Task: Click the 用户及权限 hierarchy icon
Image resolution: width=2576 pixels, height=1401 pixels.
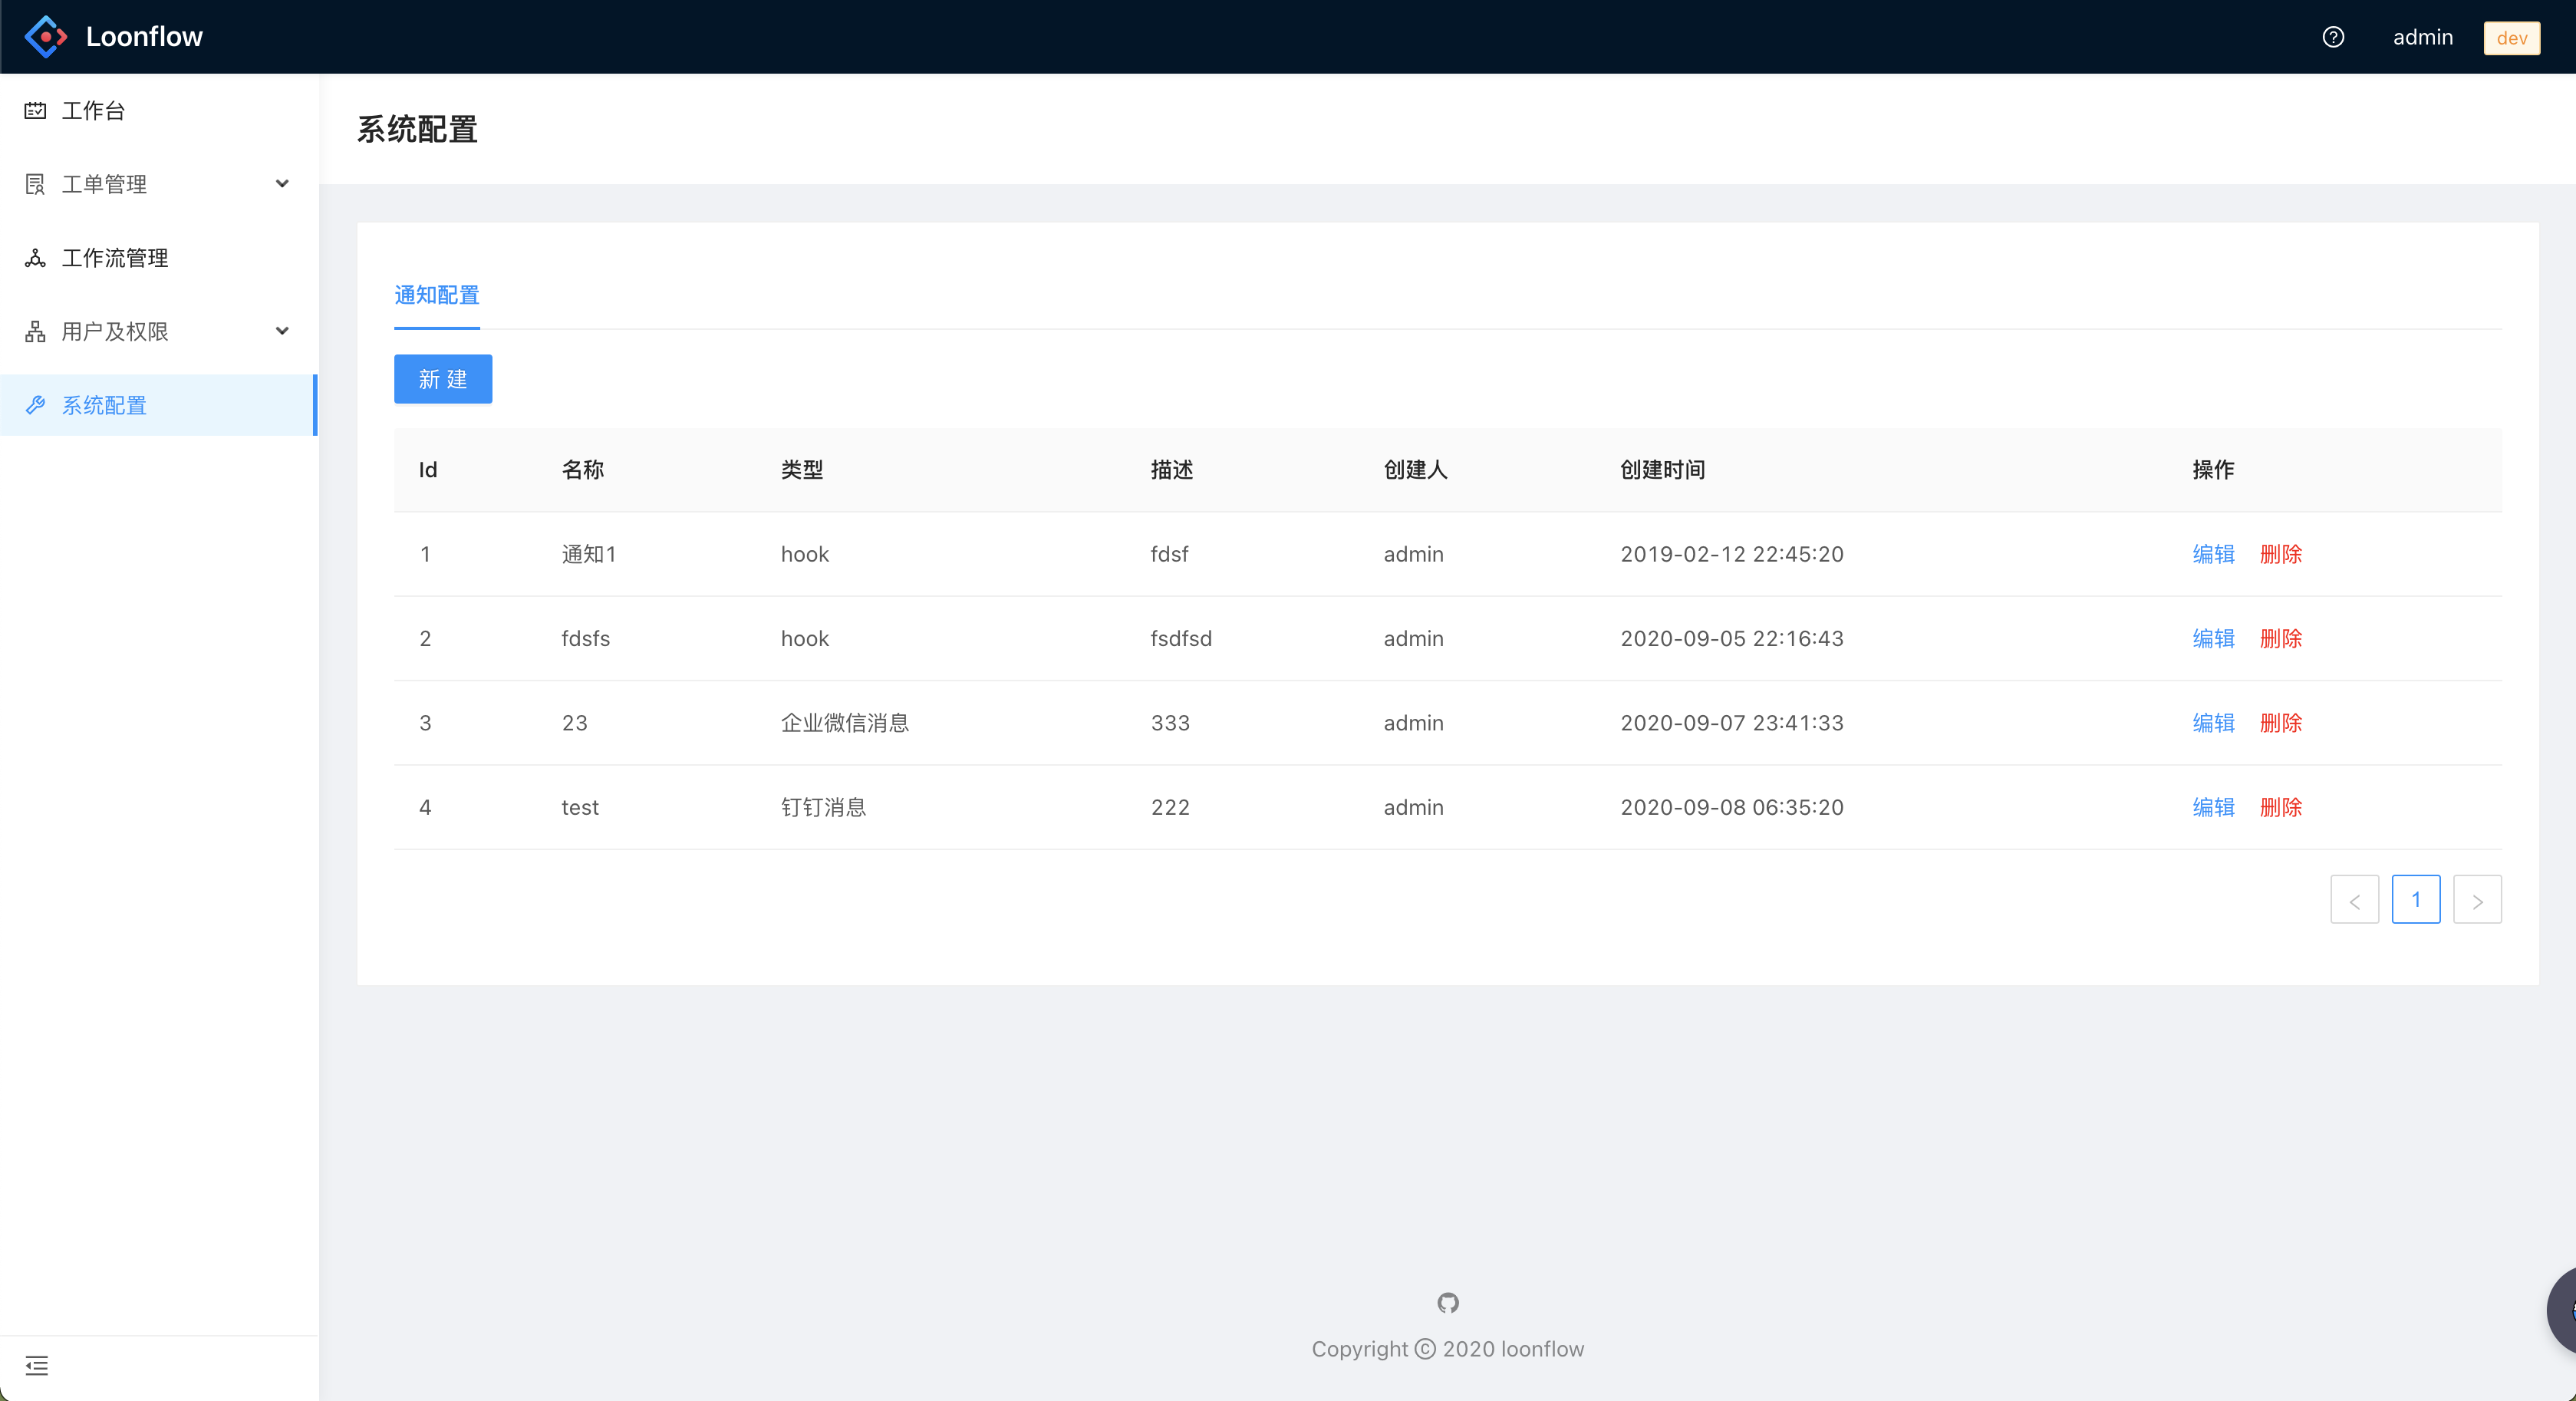Action: [35, 331]
